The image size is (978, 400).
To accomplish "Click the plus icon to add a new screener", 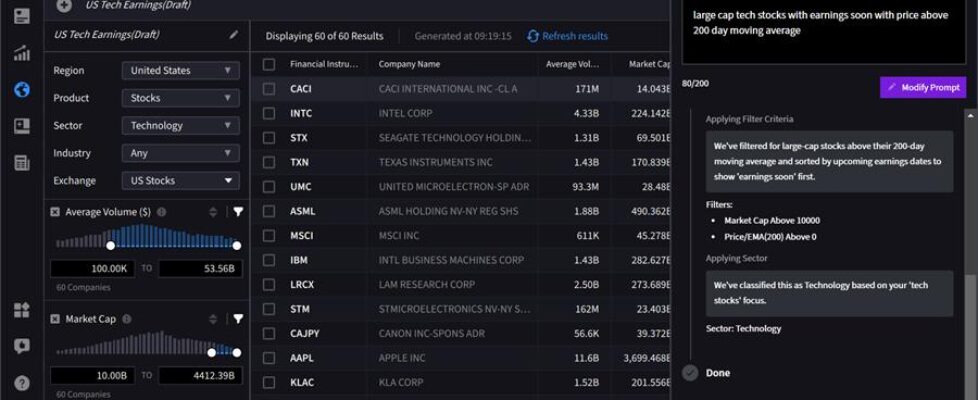I will pyautogui.click(x=64, y=5).
